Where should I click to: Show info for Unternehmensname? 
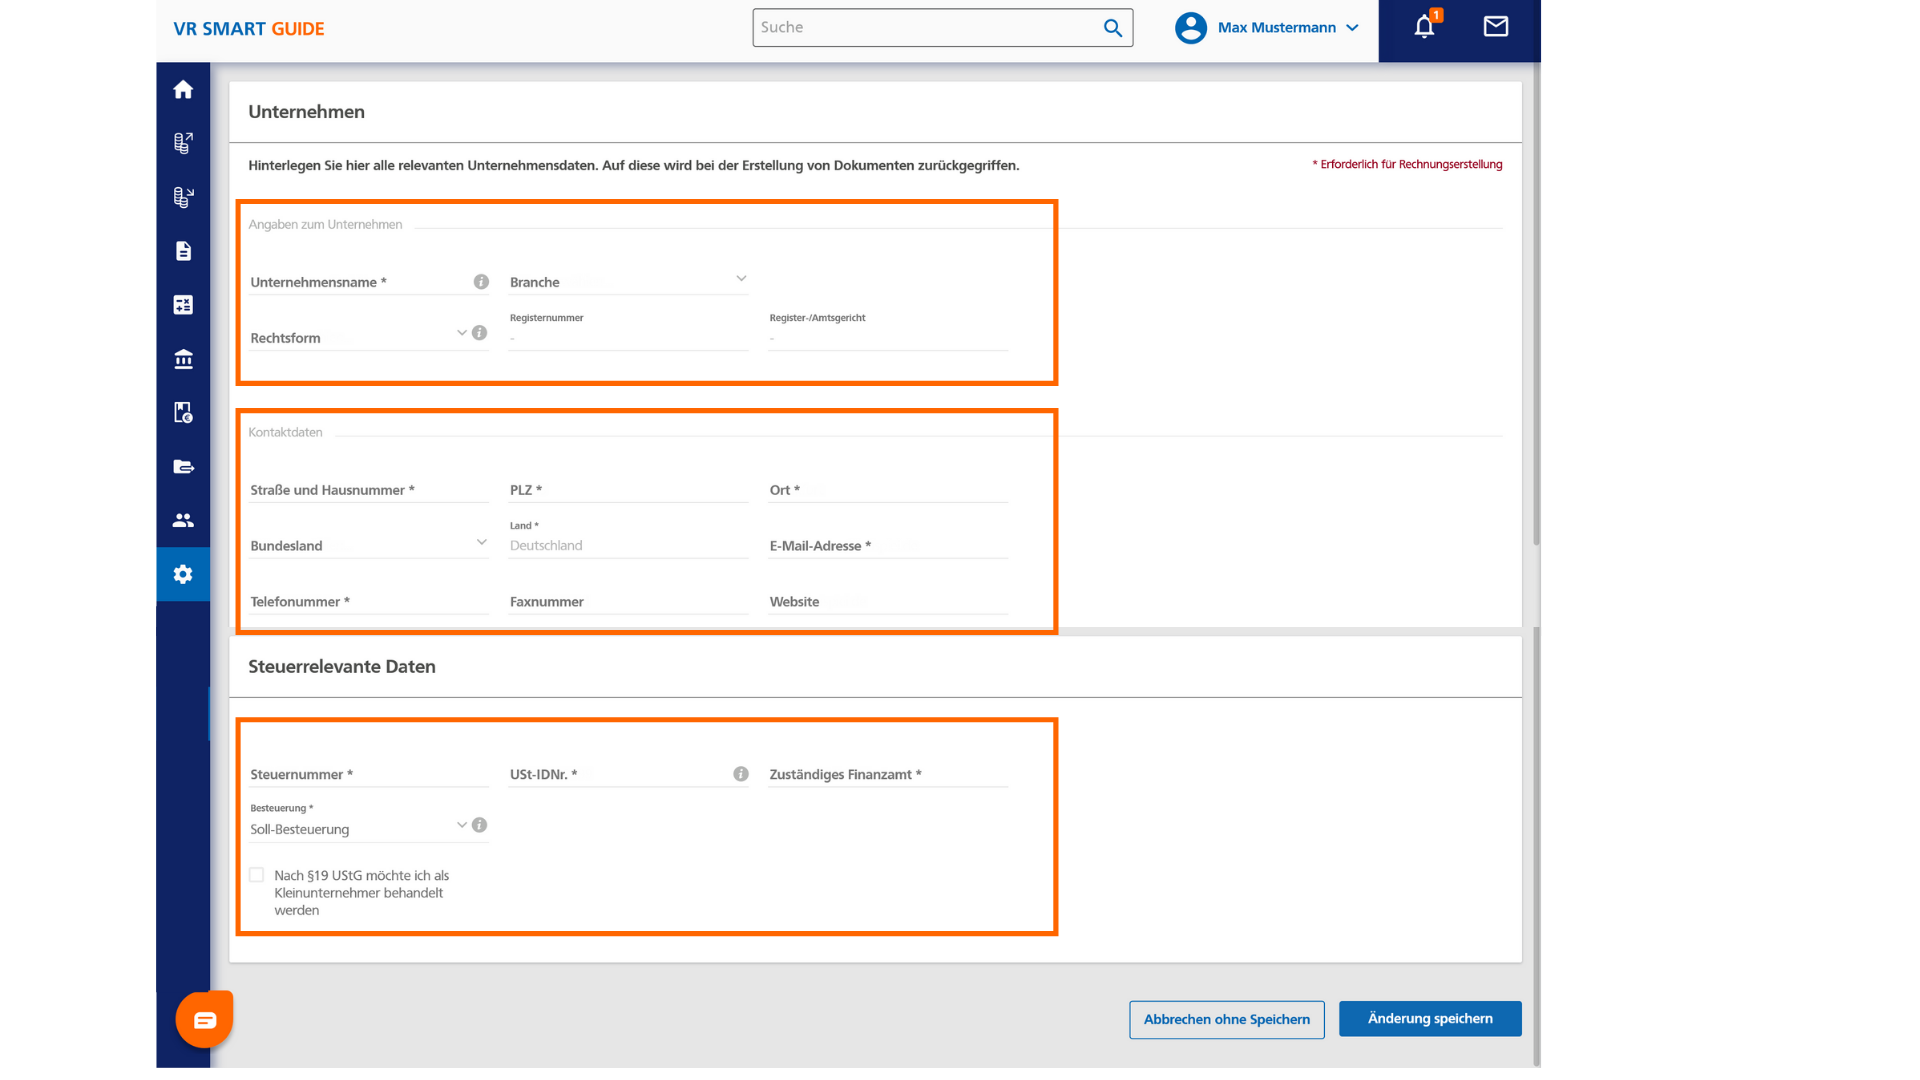click(x=481, y=282)
